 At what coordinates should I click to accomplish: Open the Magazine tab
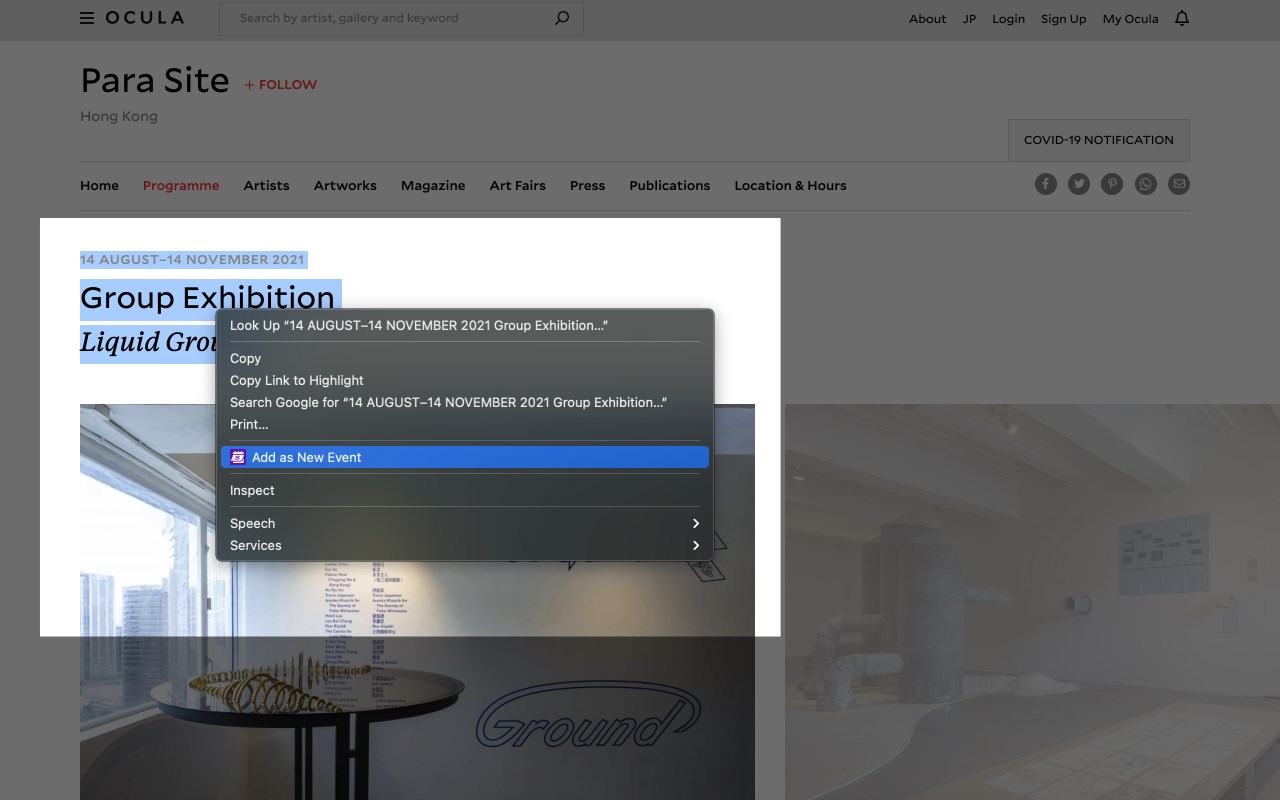coord(433,185)
